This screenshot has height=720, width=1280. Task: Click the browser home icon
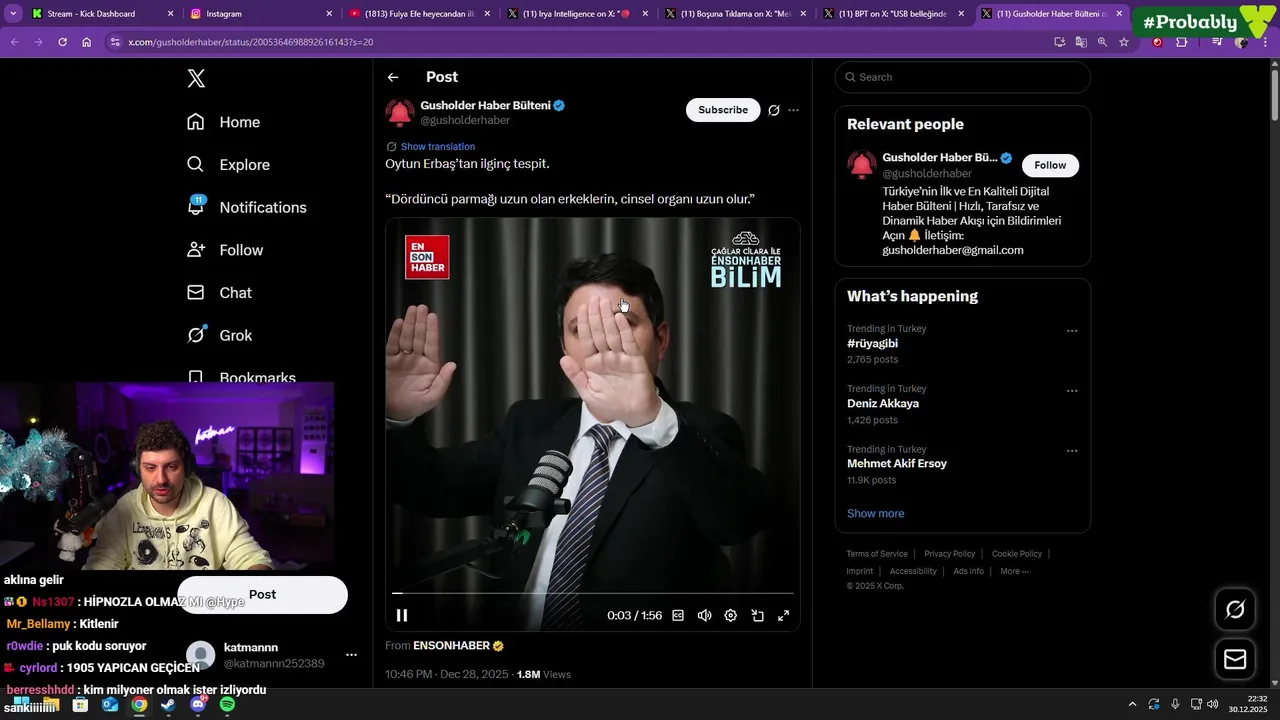(87, 42)
